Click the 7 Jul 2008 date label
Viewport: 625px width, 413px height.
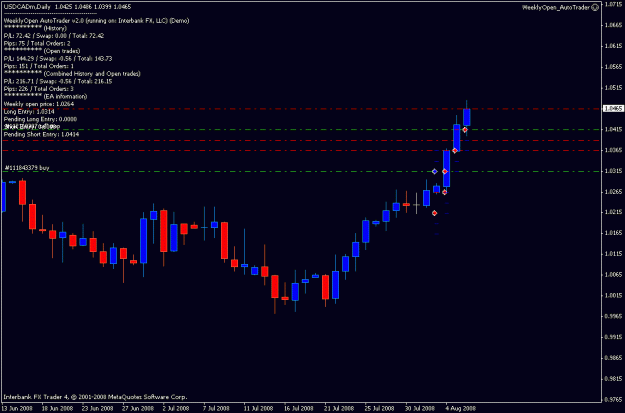216,409
